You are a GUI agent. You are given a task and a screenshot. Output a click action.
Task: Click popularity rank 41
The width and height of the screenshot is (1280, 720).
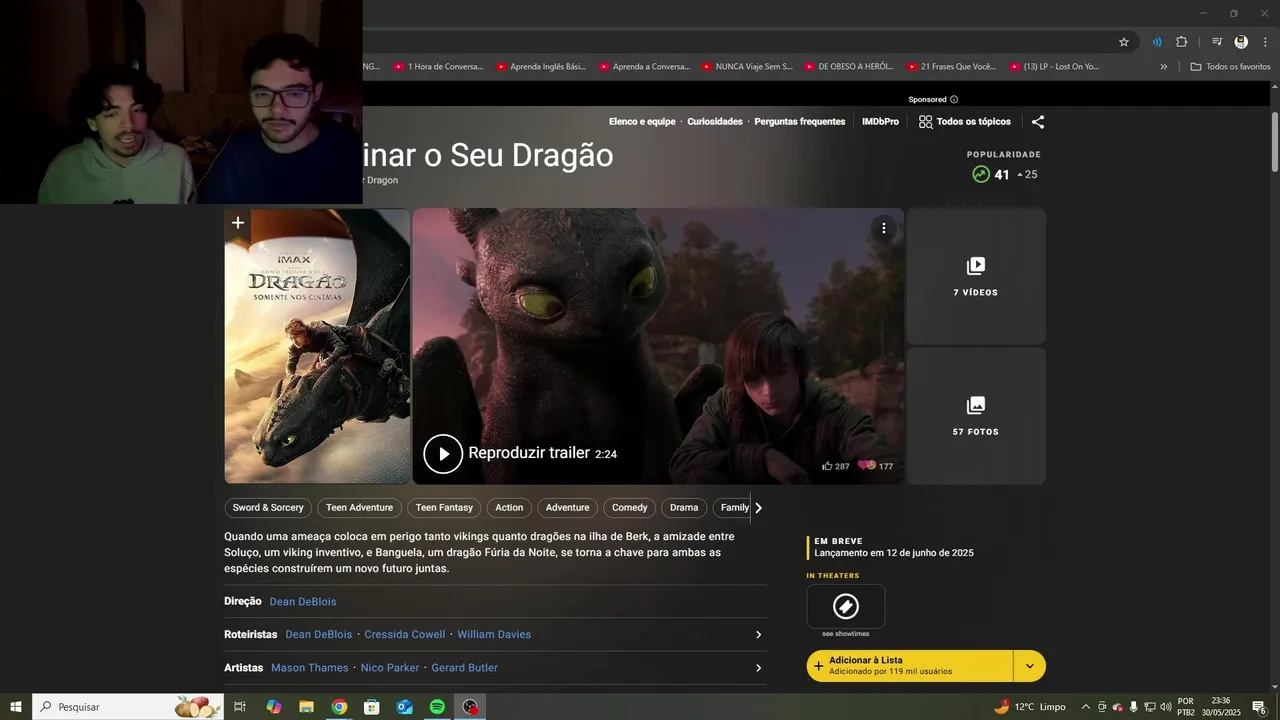[x=1002, y=175]
